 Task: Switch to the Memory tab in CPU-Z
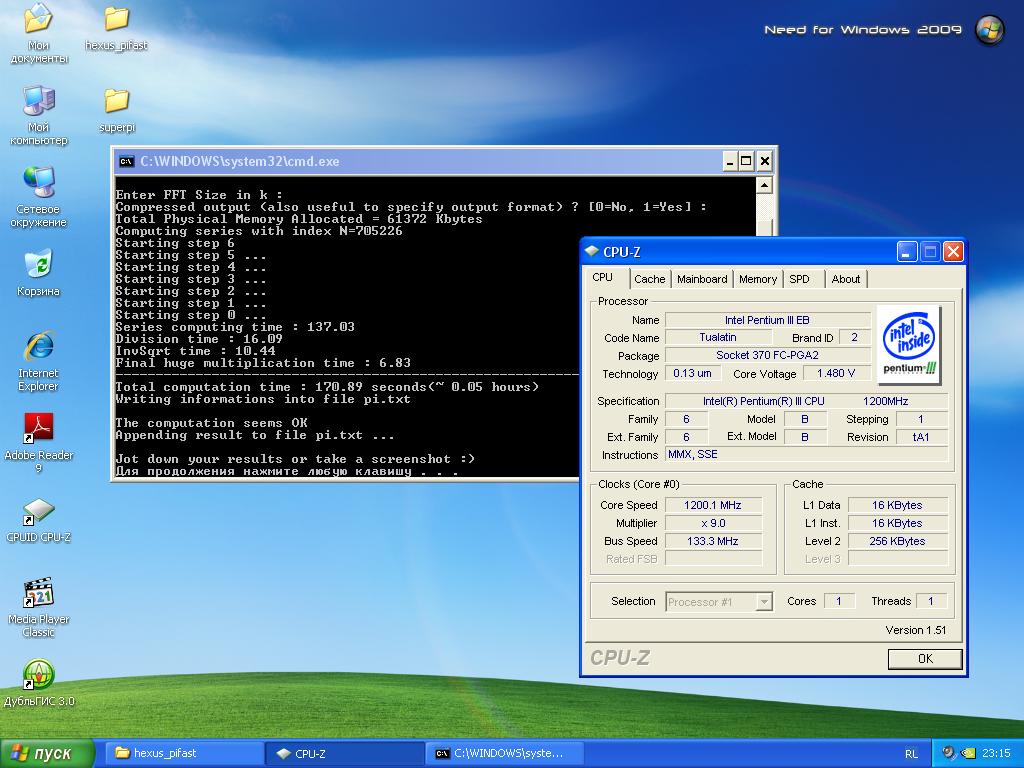click(758, 279)
